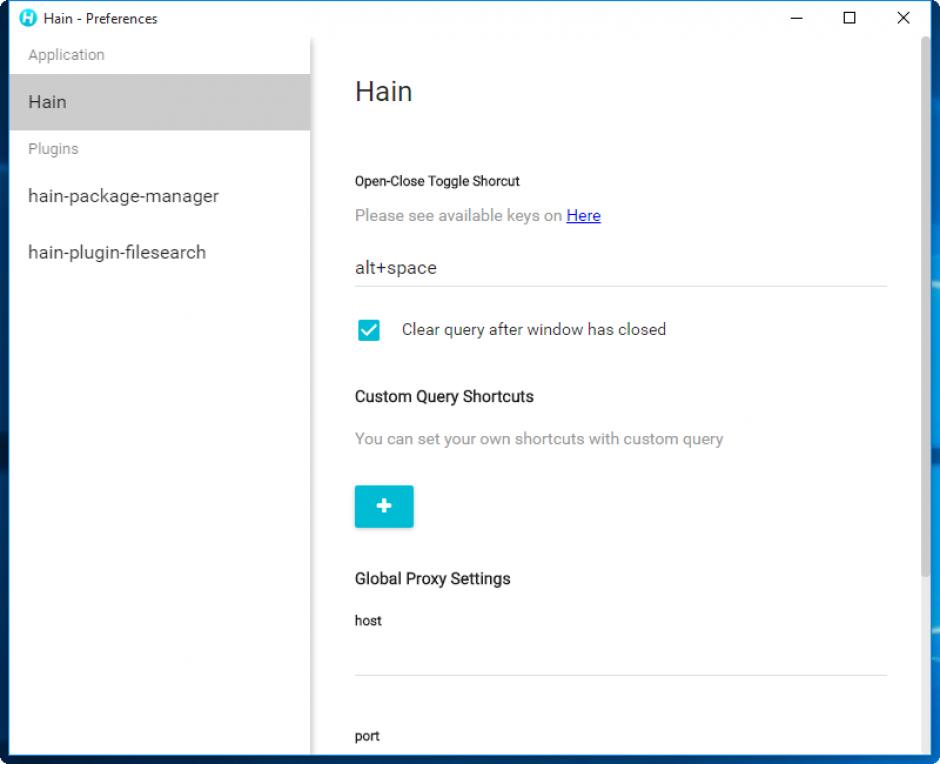Image resolution: width=940 pixels, height=764 pixels.
Task: Focus the alt+space shortcut input field
Action: pyautogui.click(x=620, y=268)
